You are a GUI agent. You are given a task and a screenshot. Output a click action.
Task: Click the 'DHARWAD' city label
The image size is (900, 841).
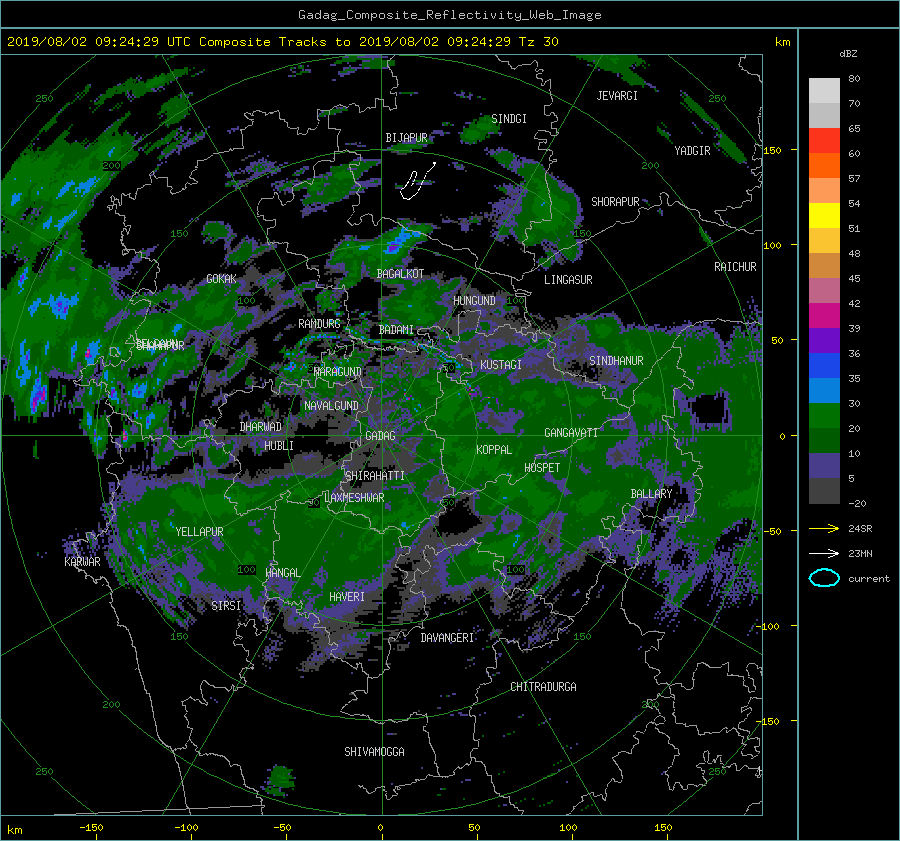261,427
